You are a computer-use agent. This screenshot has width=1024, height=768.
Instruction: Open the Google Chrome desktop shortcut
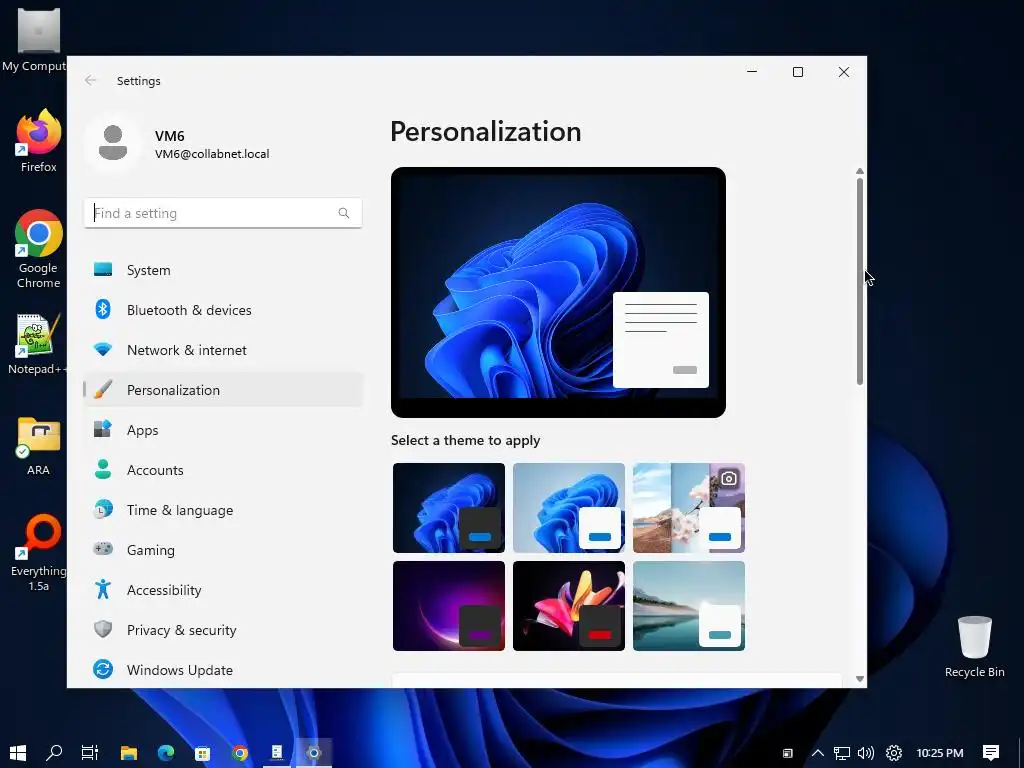tap(39, 249)
